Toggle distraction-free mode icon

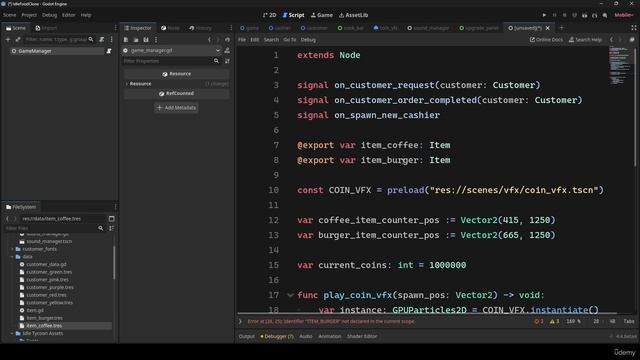pyautogui.click(x=633, y=28)
